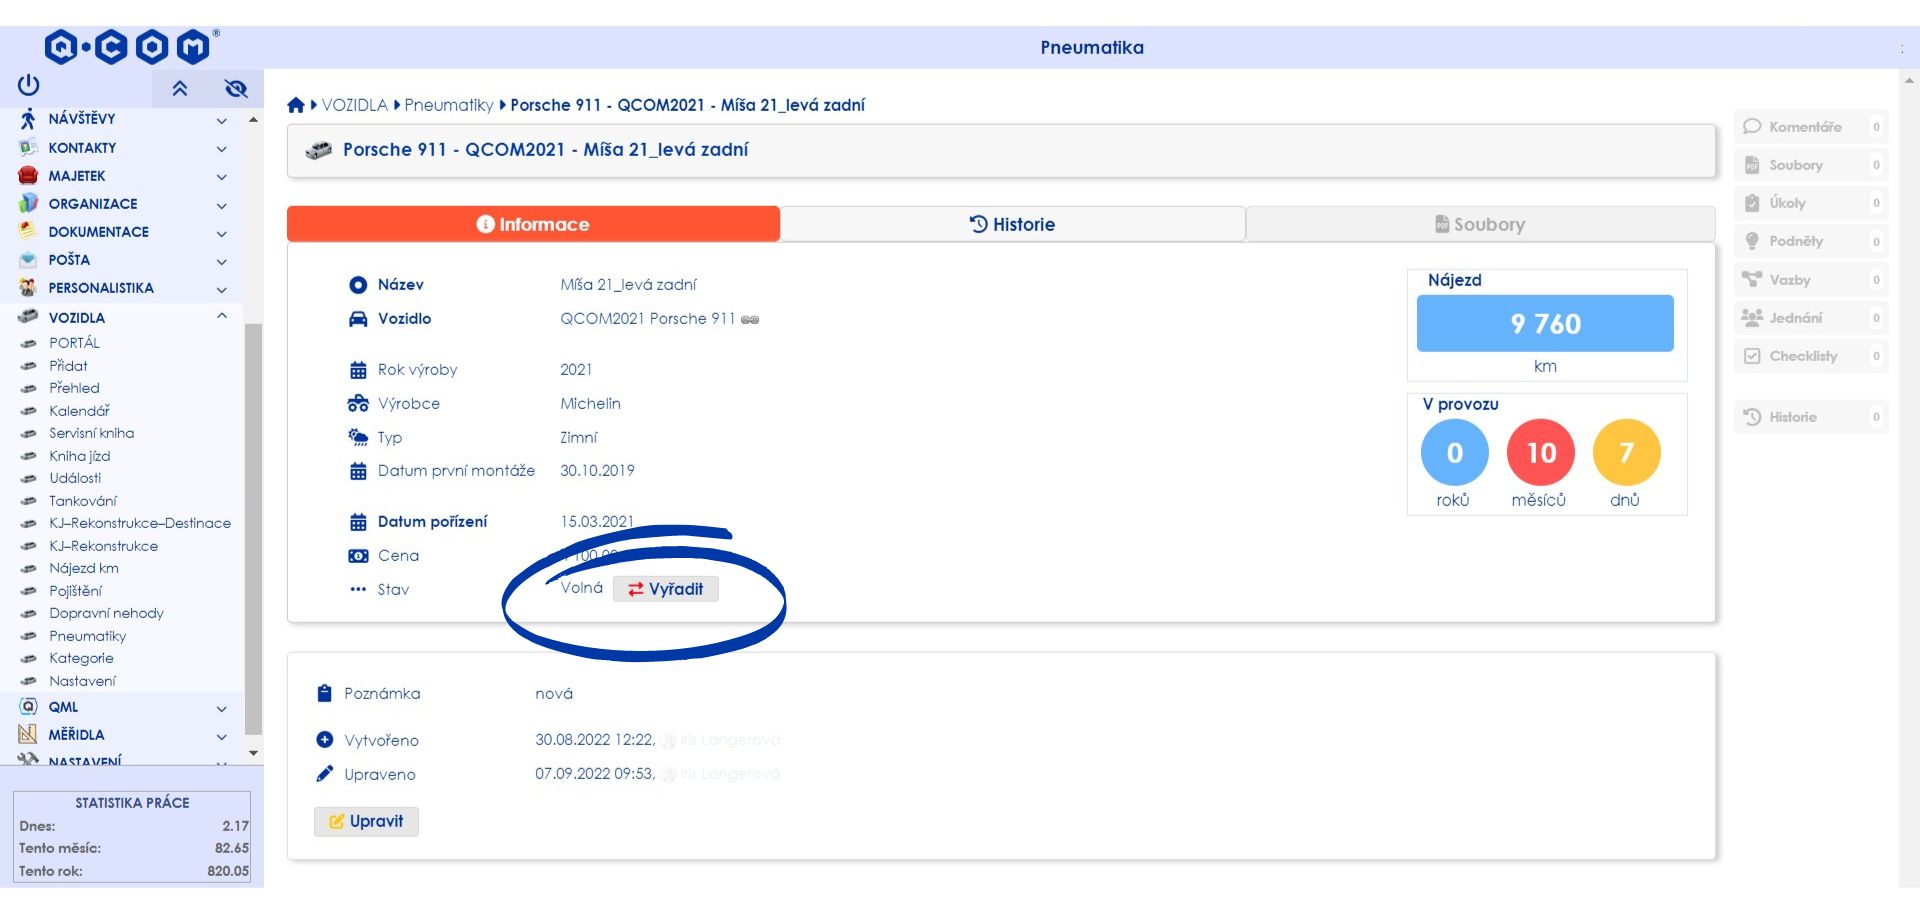The image size is (1920, 914).
Task: Open Pneumatiky in sidebar menu
Action: pos(88,636)
